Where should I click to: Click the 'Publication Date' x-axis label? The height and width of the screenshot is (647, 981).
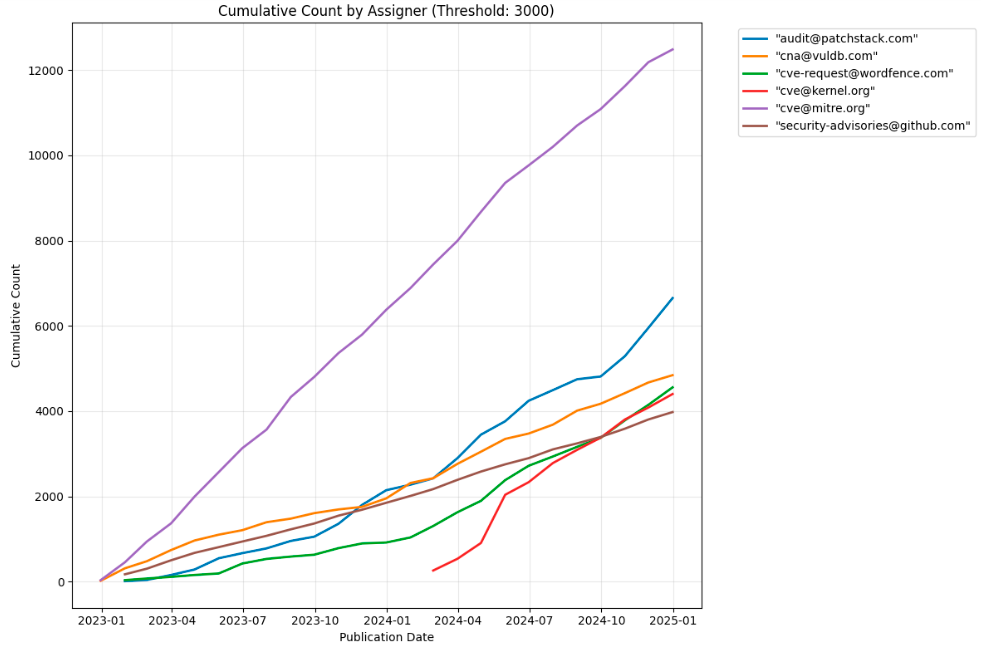[x=387, y=637]
